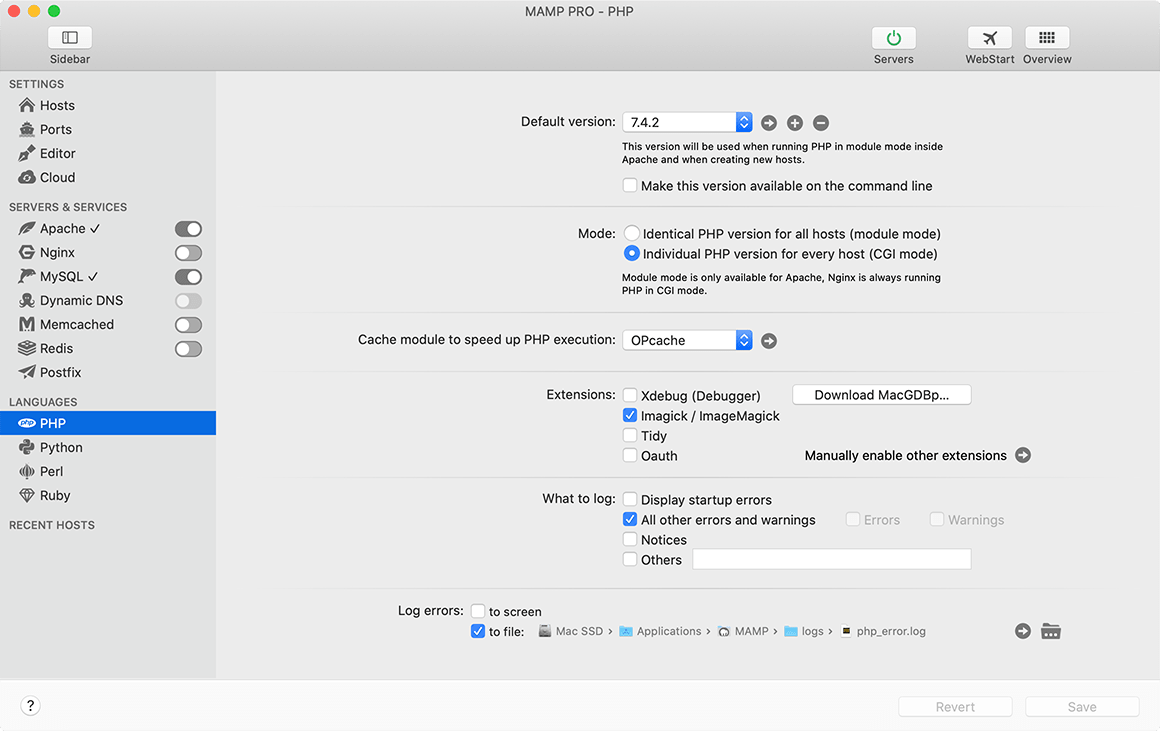1160x731 pixels.
Task: Open WebStart airplane icon
Action: coord(989,38)
